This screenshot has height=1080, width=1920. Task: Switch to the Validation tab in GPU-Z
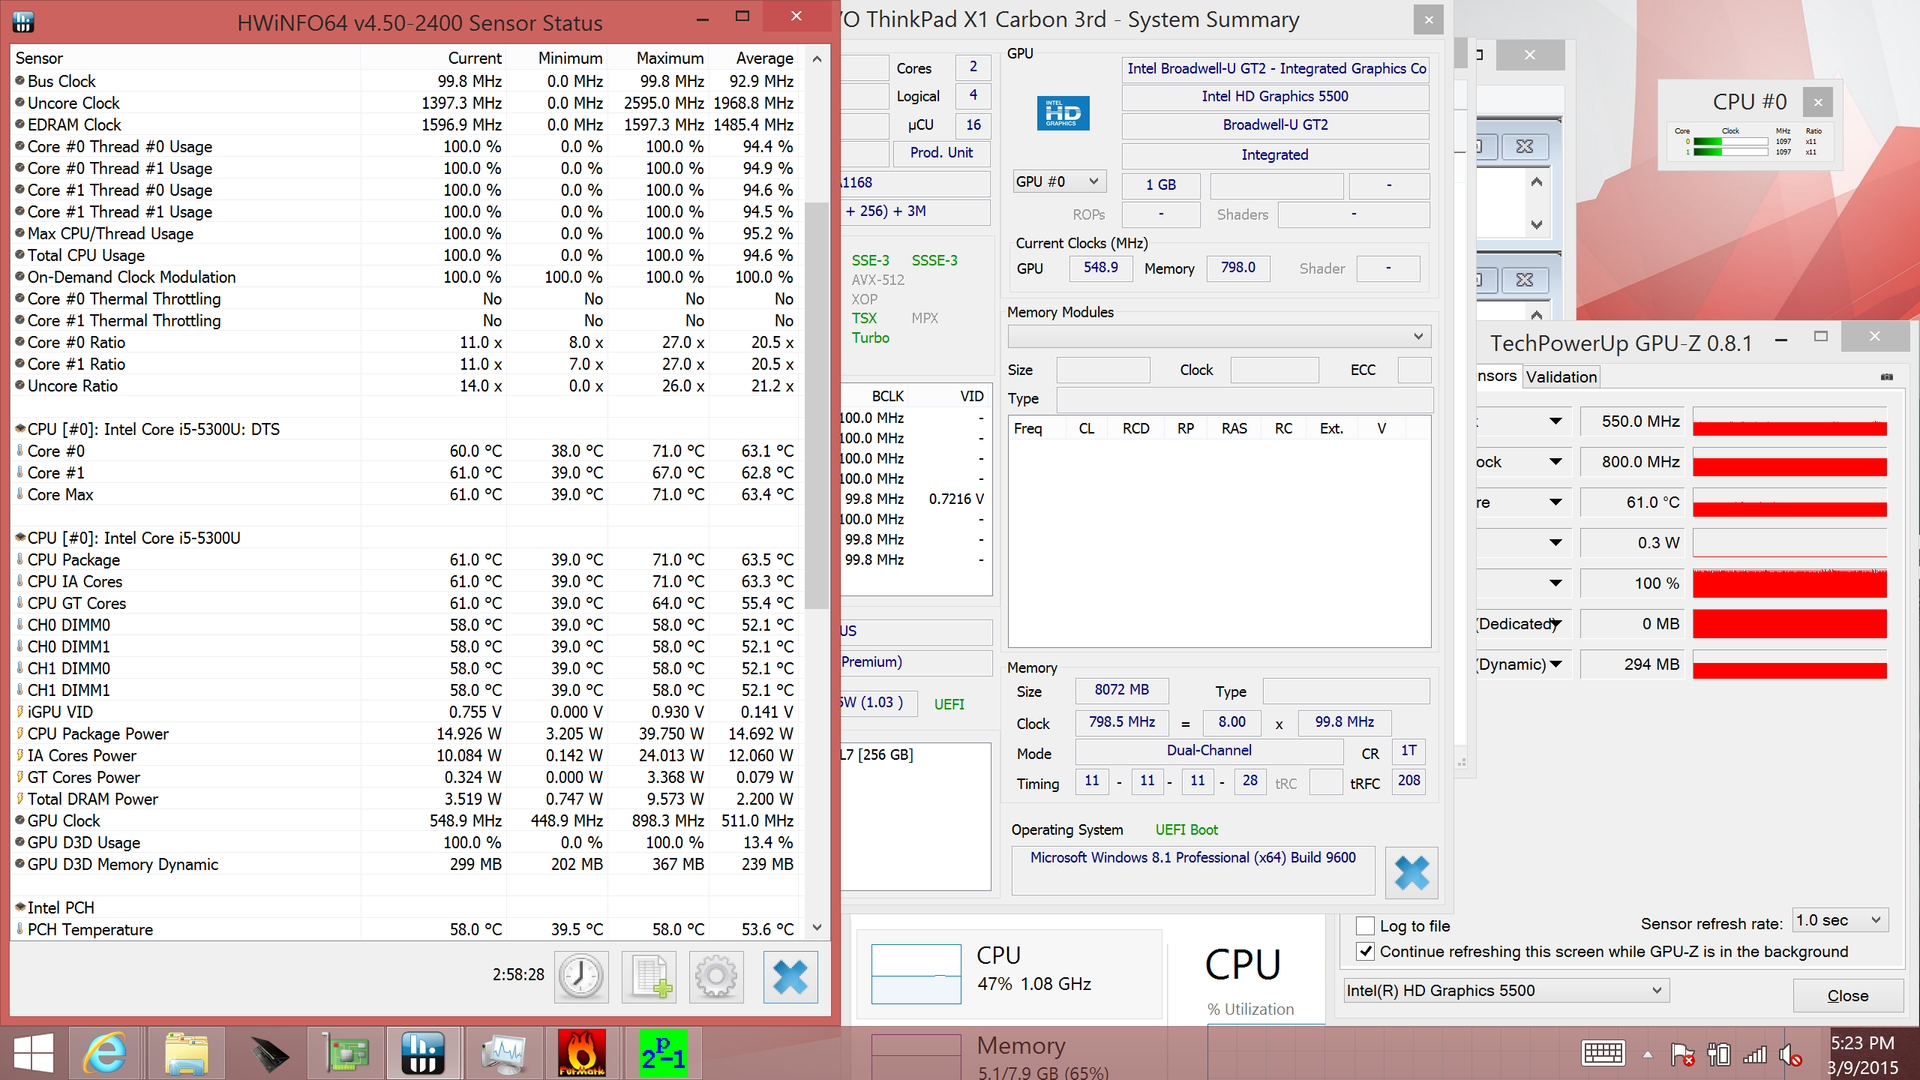[x=1561, y=377]
